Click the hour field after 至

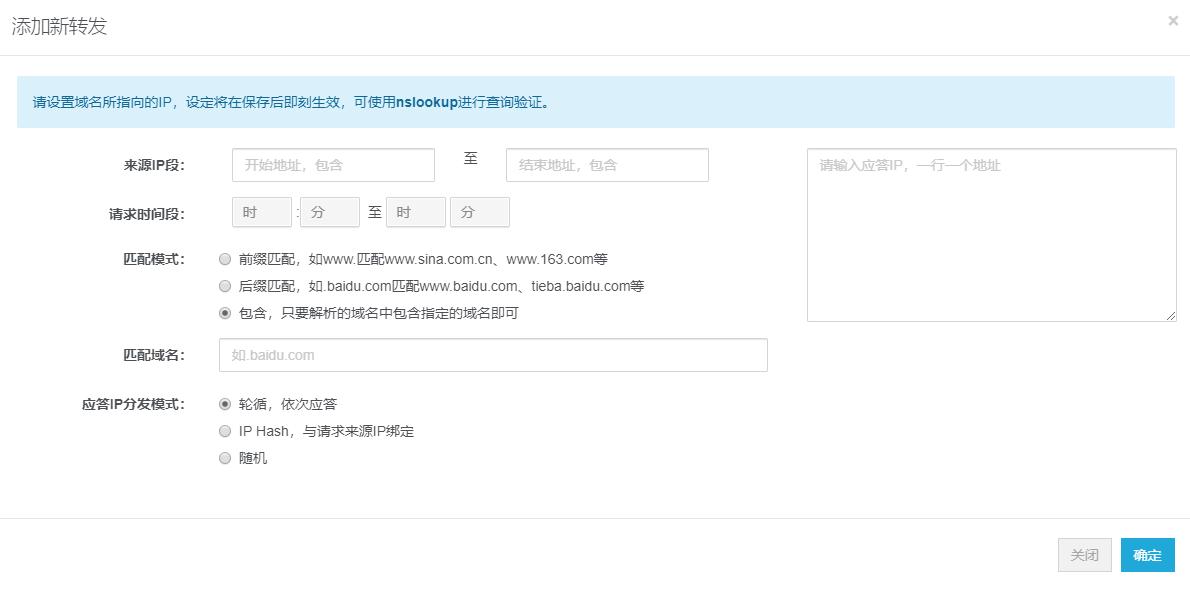pyautogui.click(x=415, y=211)
